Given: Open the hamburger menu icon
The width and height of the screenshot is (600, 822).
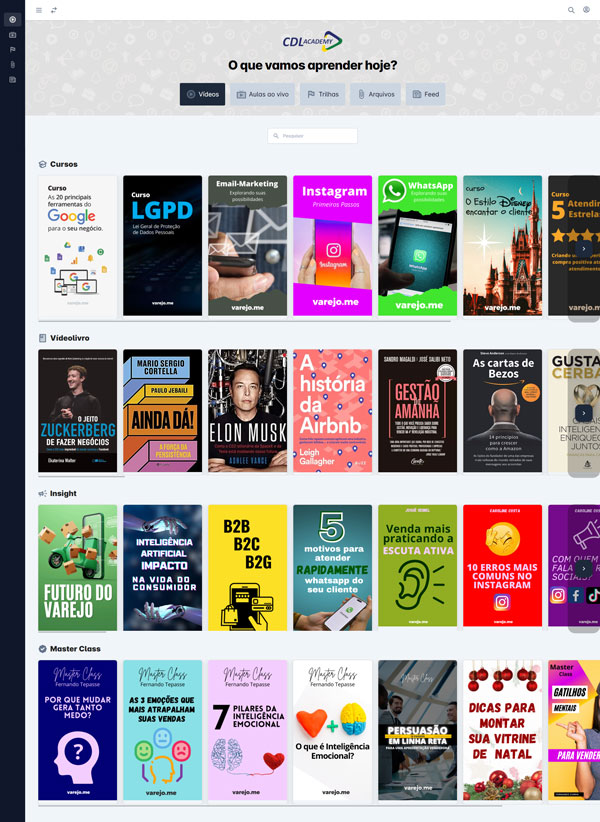Looking at the screenshot, I should tap(39, 10).
